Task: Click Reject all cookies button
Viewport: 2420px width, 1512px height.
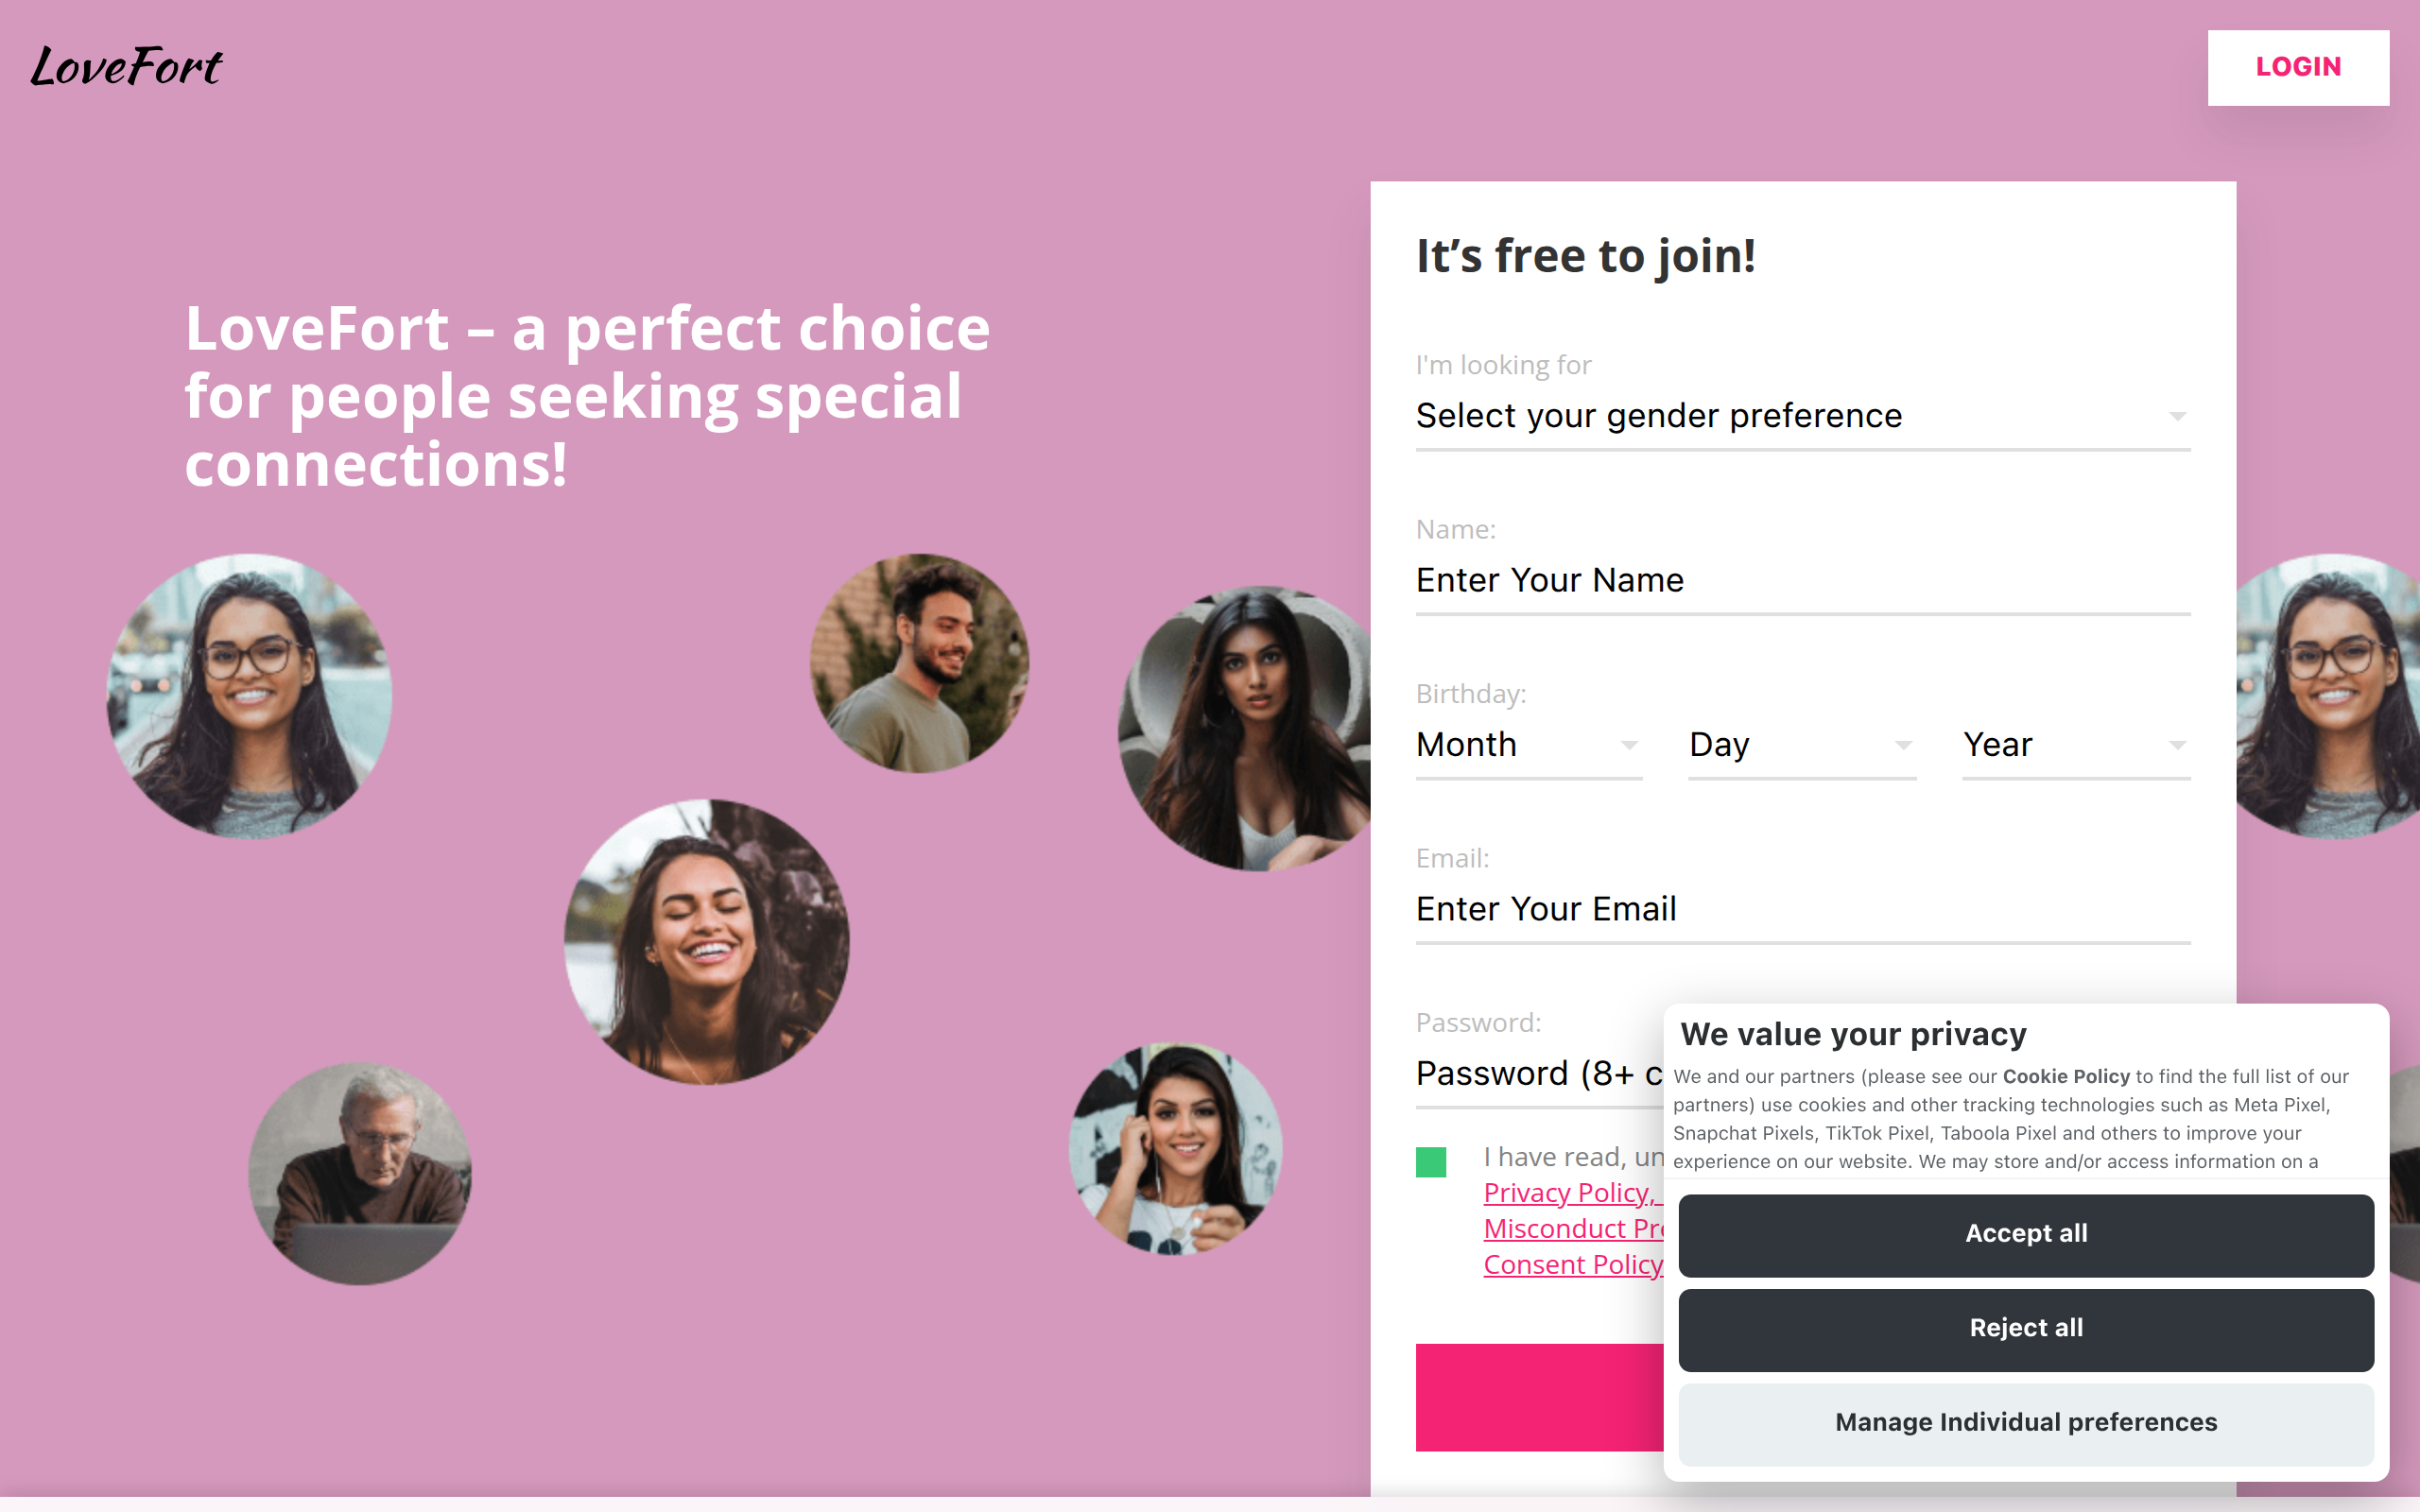Action: (x=2025, y=1328)
